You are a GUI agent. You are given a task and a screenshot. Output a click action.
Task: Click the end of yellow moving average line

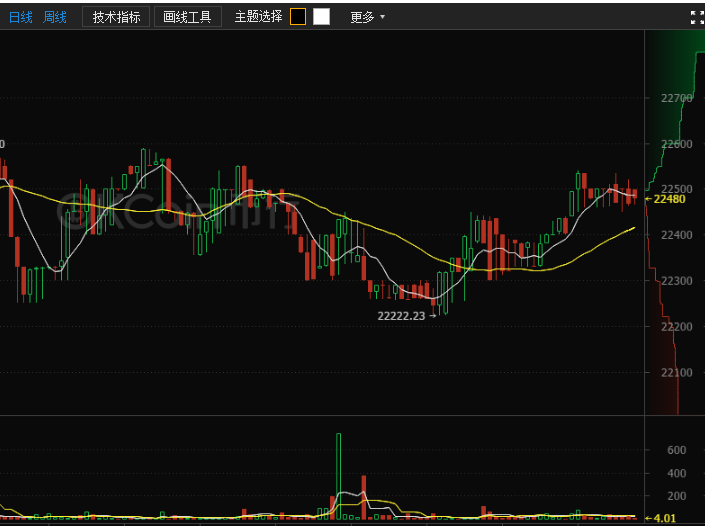[634, 228]
